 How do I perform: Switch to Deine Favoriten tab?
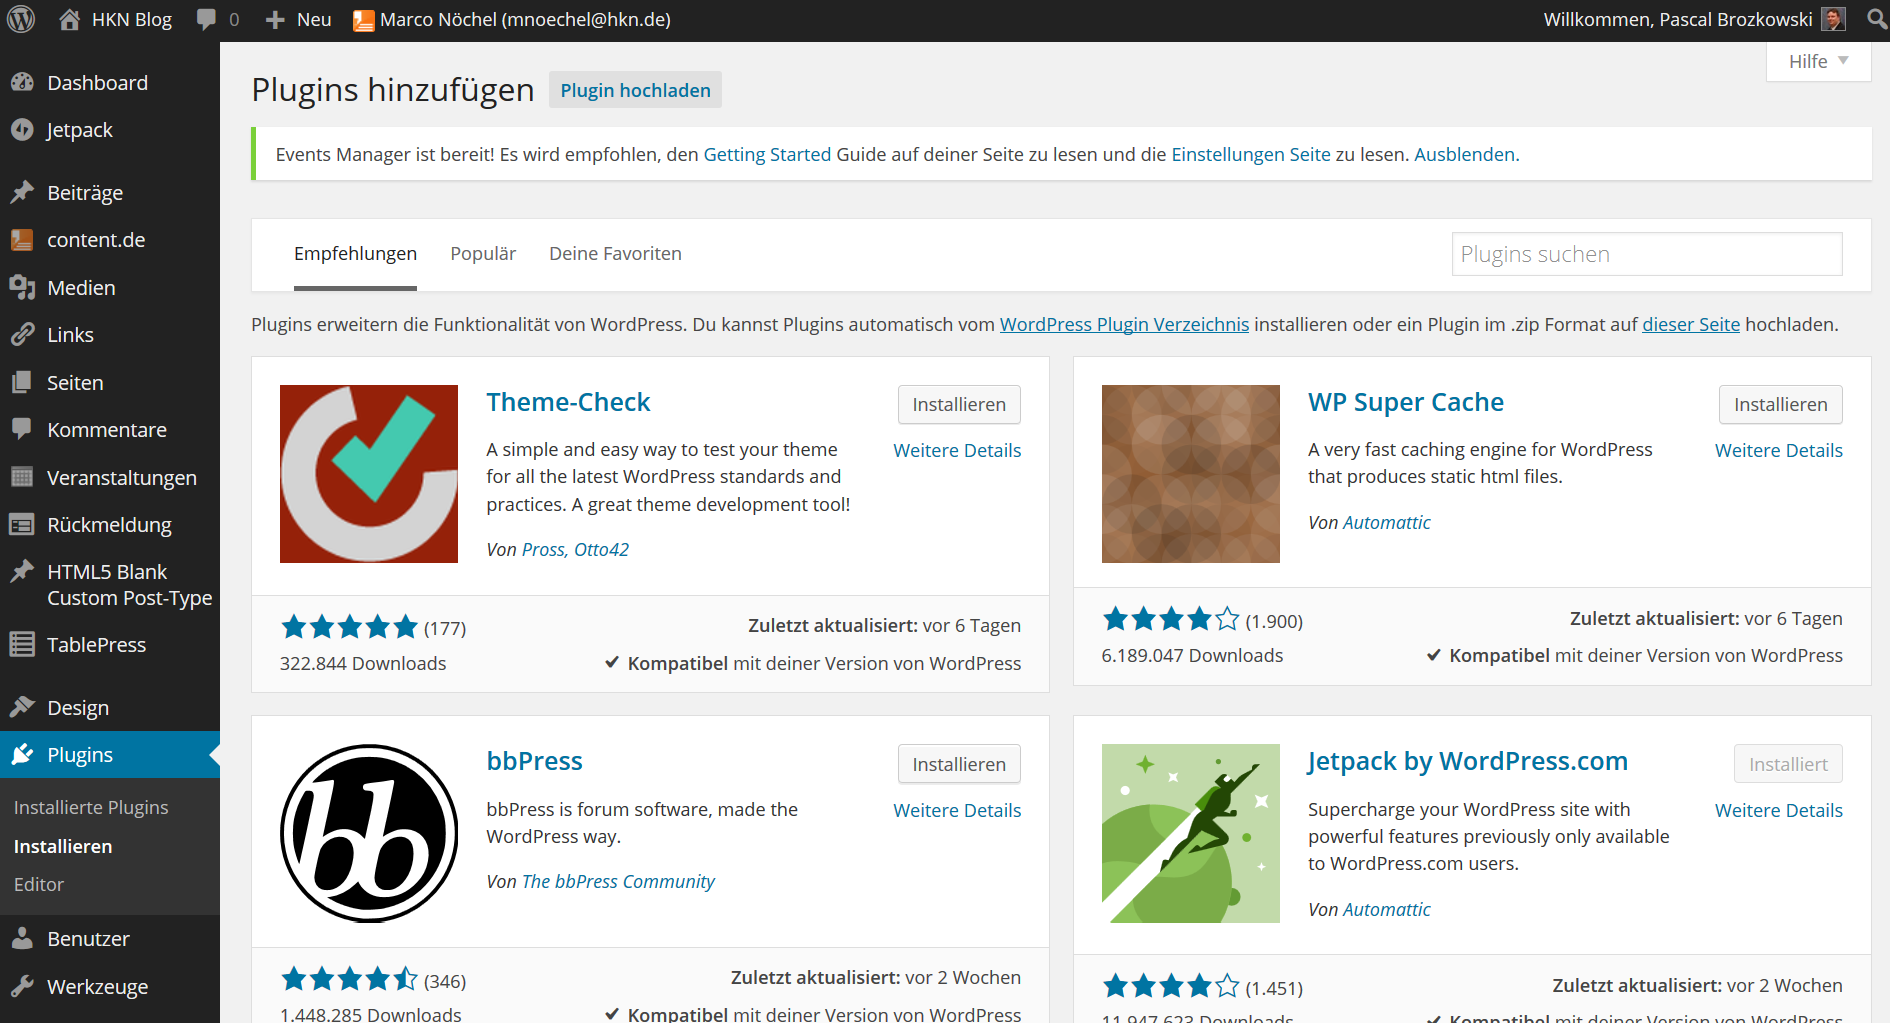click(615, 254)
